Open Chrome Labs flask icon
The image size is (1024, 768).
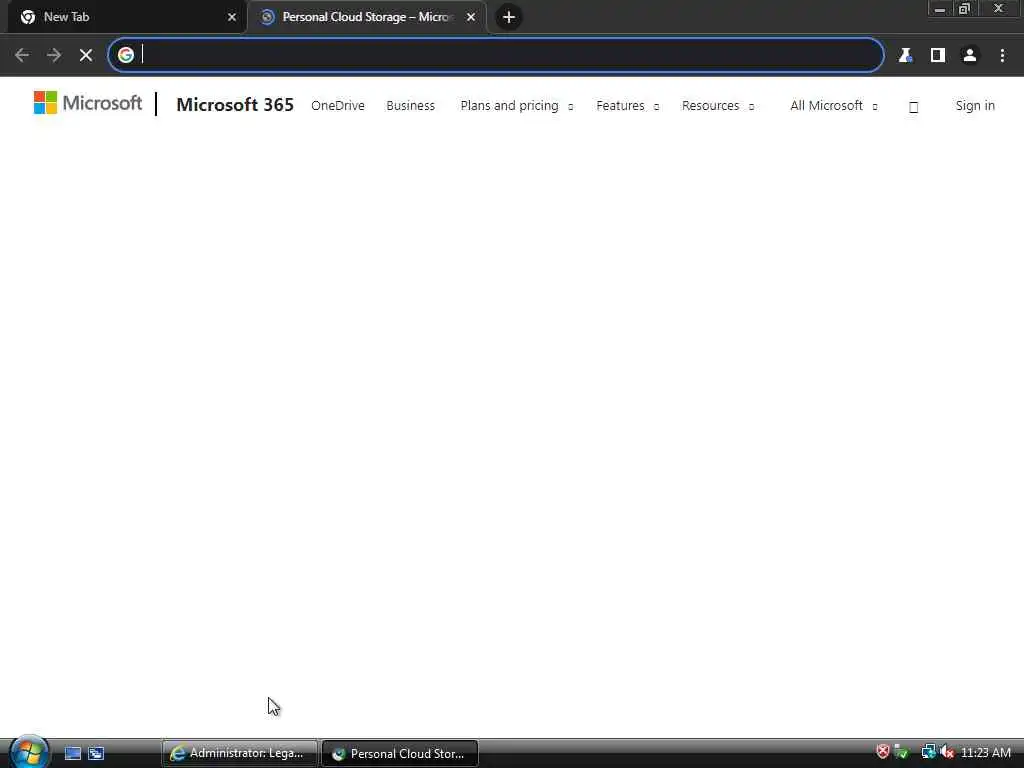(905, 56)
